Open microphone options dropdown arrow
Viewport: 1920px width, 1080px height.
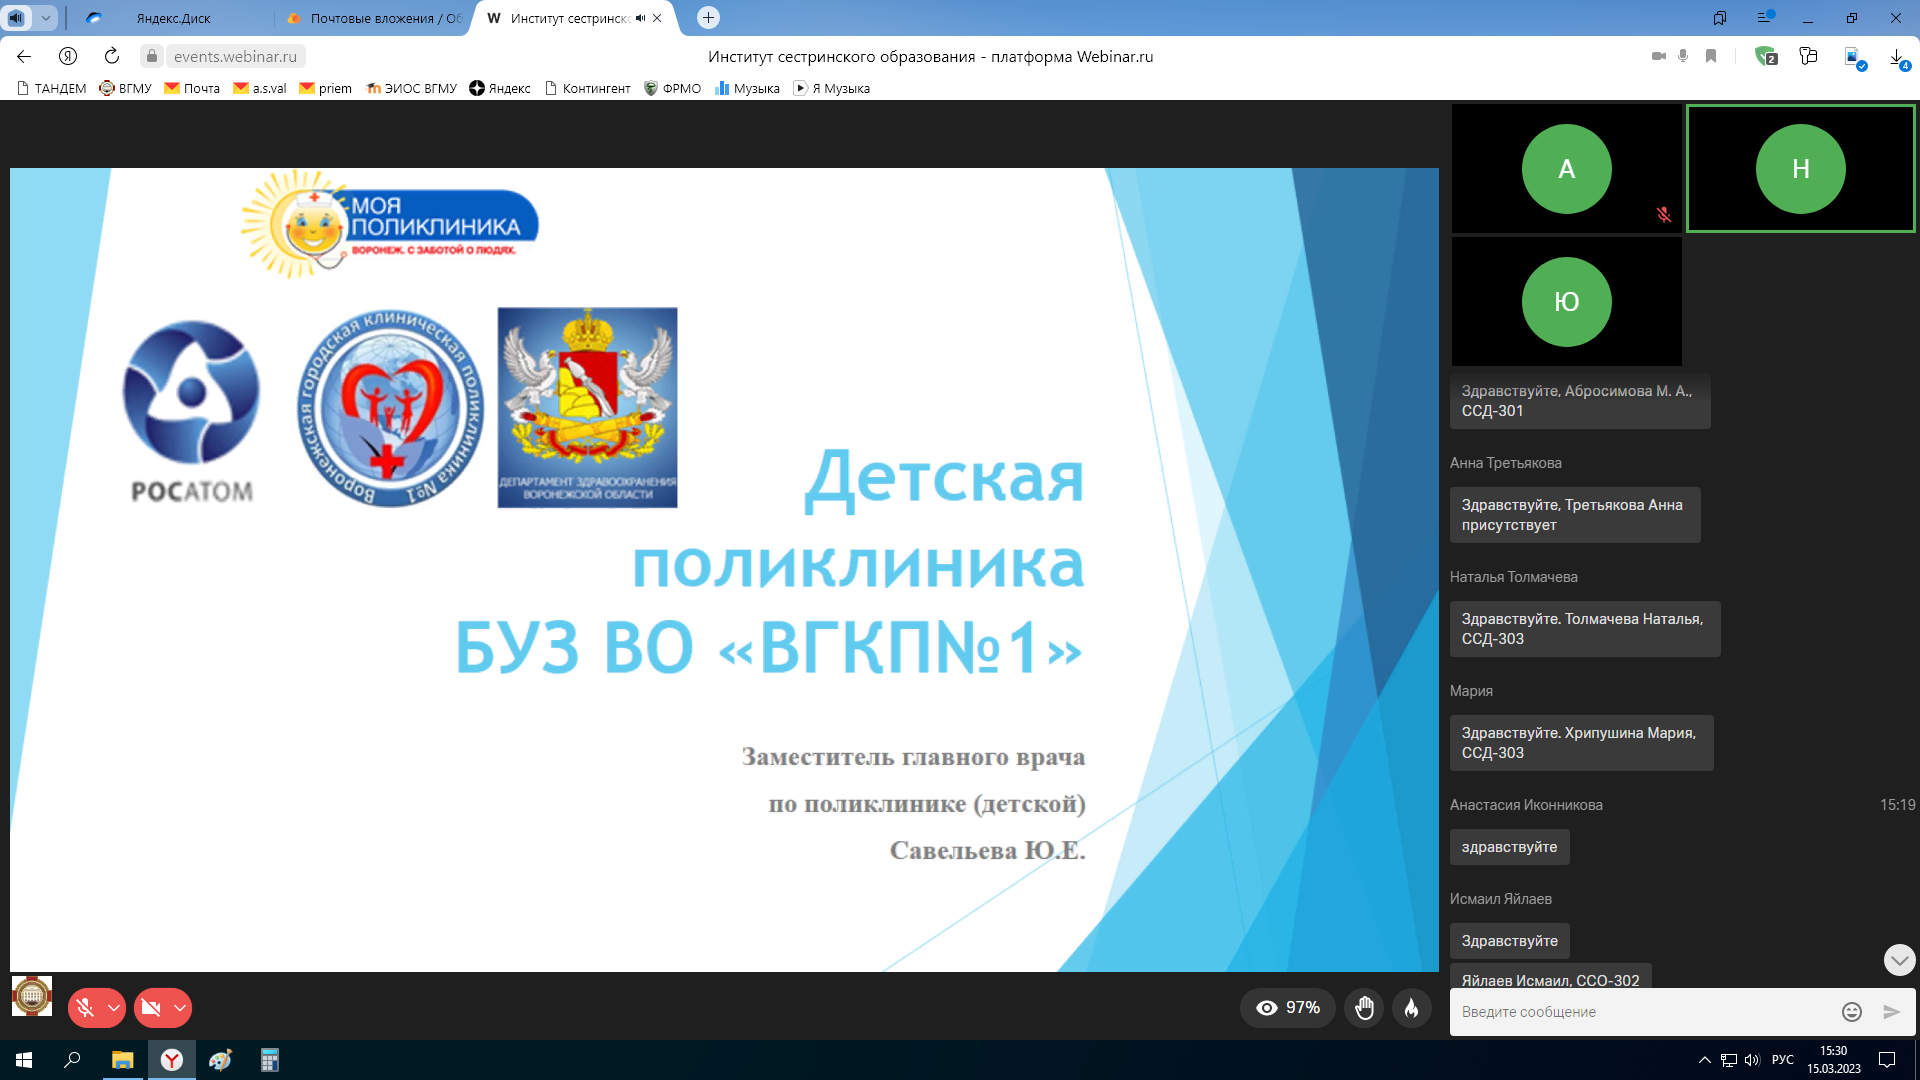click(x=114, y=1008)
